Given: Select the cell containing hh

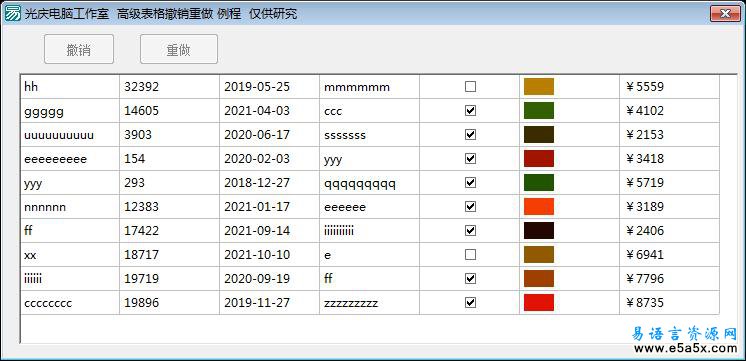Looking at the screenshot, I should click(70, 87).
